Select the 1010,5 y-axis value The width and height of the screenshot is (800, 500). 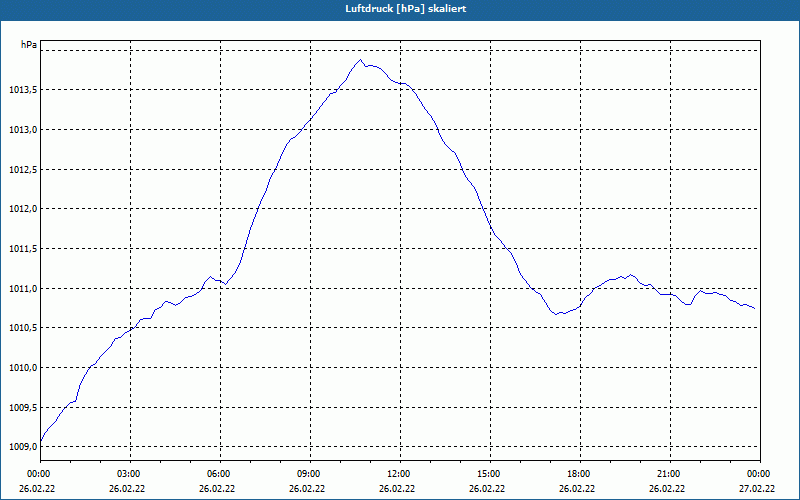tap(23, 328)
